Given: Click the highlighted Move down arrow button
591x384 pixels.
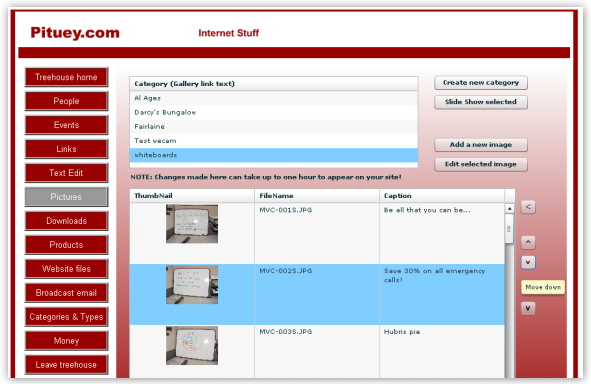Looking at the screenshot, I should pos(528,262).
